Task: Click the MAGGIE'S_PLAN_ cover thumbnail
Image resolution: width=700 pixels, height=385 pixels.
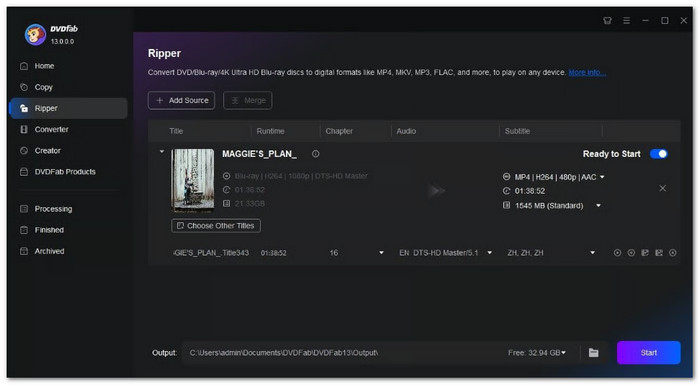Action: (x=193, y=180)
